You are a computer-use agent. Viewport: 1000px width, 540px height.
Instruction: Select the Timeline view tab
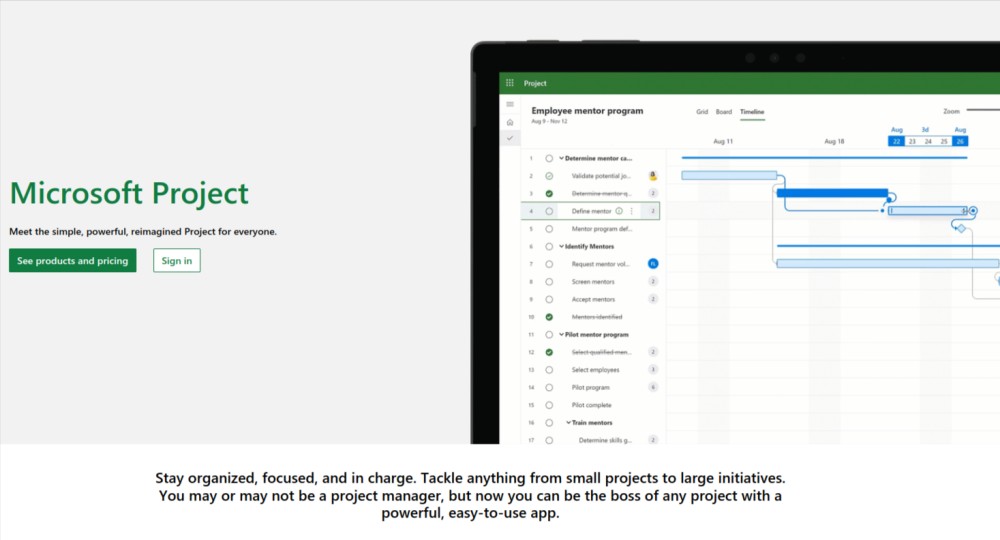click(752, 112)
